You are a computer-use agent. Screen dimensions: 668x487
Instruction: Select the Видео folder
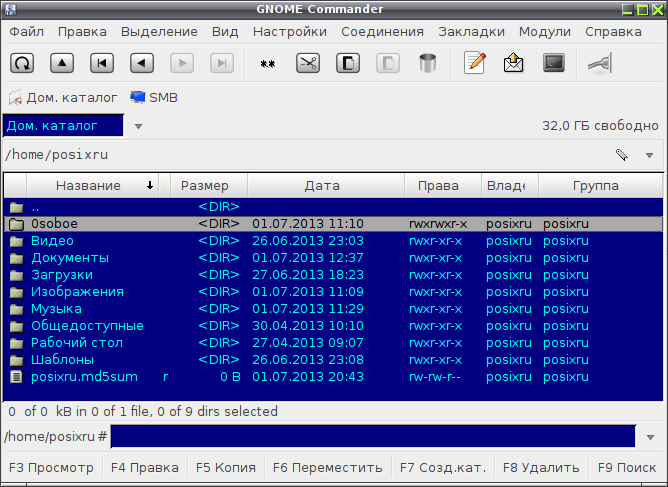tap(333, 241)
